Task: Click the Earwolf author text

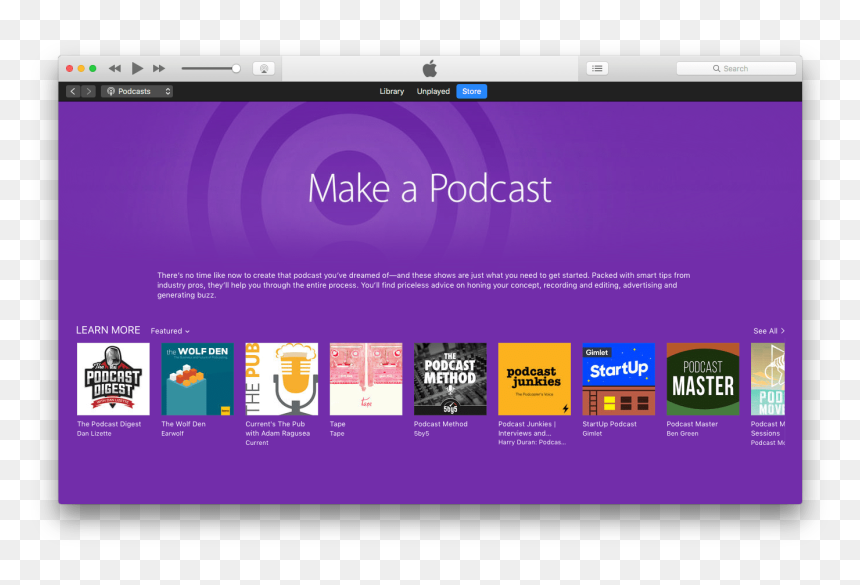Action: tap(172, 434)
